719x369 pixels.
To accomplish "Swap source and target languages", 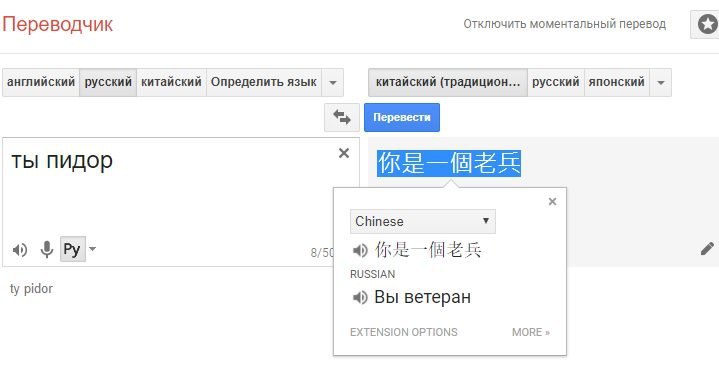I will [342, 117].
